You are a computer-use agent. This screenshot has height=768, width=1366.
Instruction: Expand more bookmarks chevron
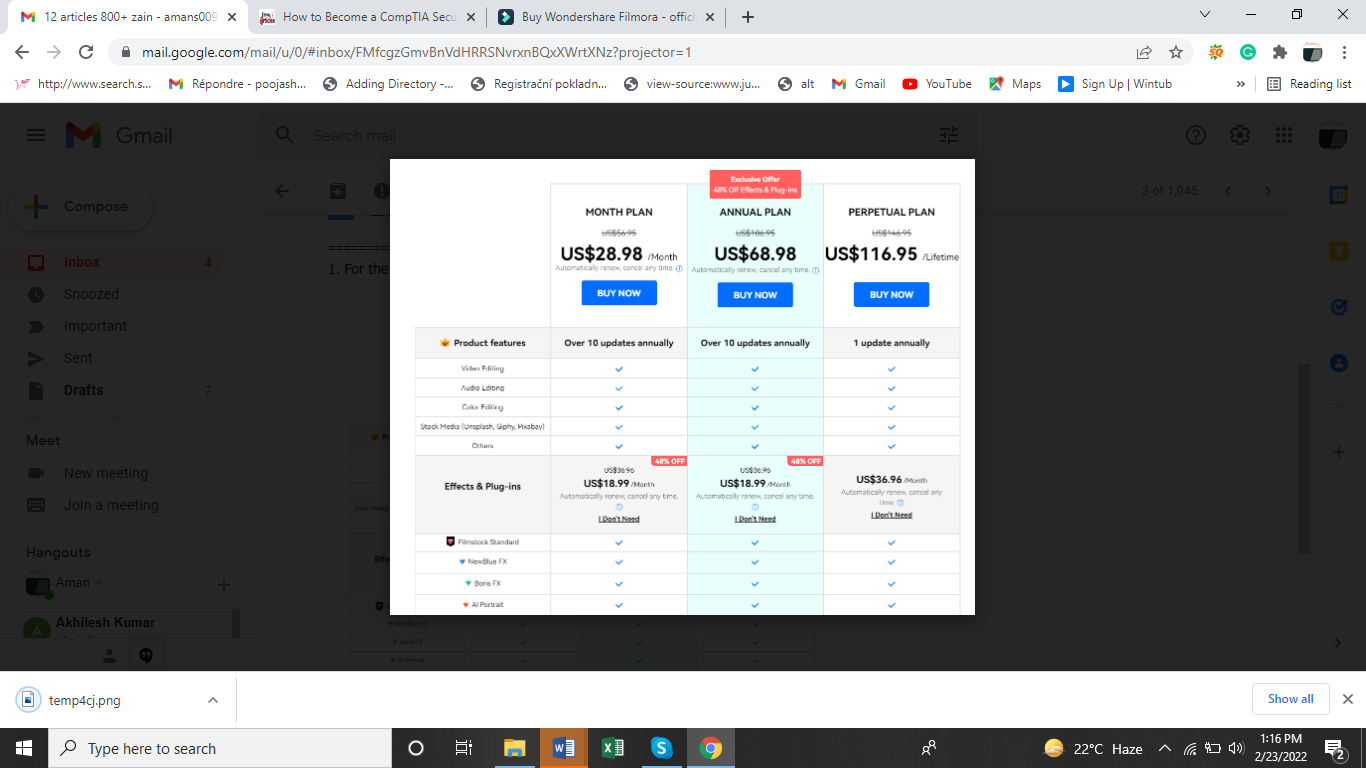1241,84
